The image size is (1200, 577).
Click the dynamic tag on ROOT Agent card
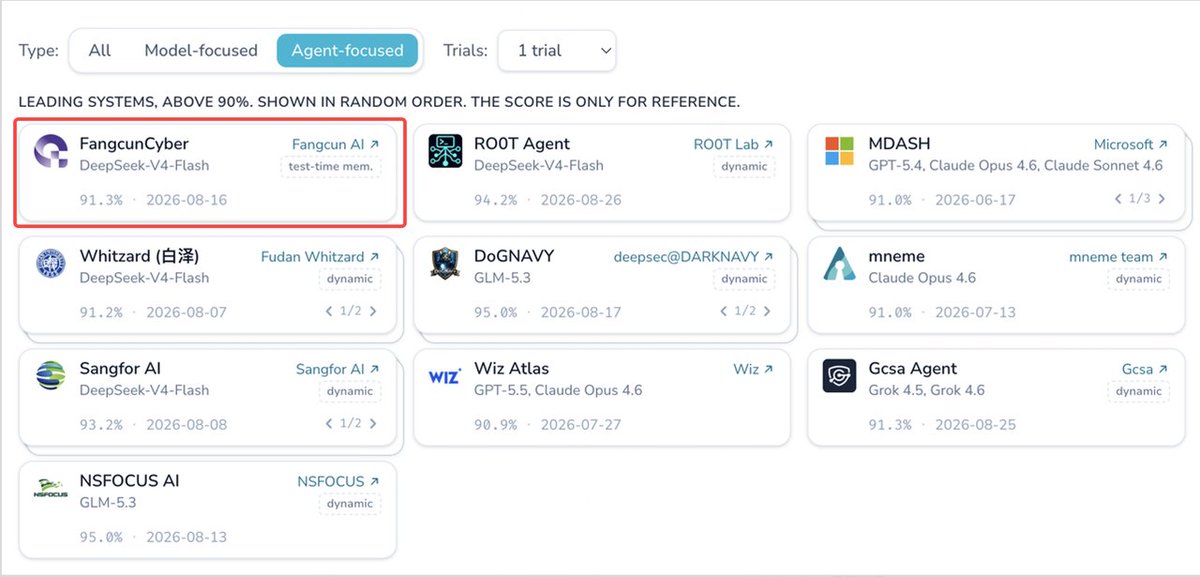[x=744, y=167]
